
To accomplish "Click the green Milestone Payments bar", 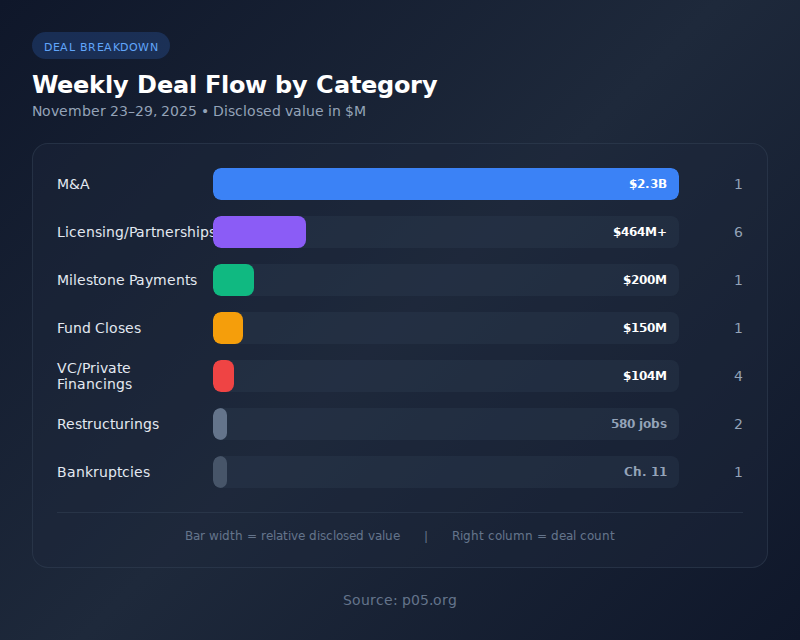I will 233,280.
